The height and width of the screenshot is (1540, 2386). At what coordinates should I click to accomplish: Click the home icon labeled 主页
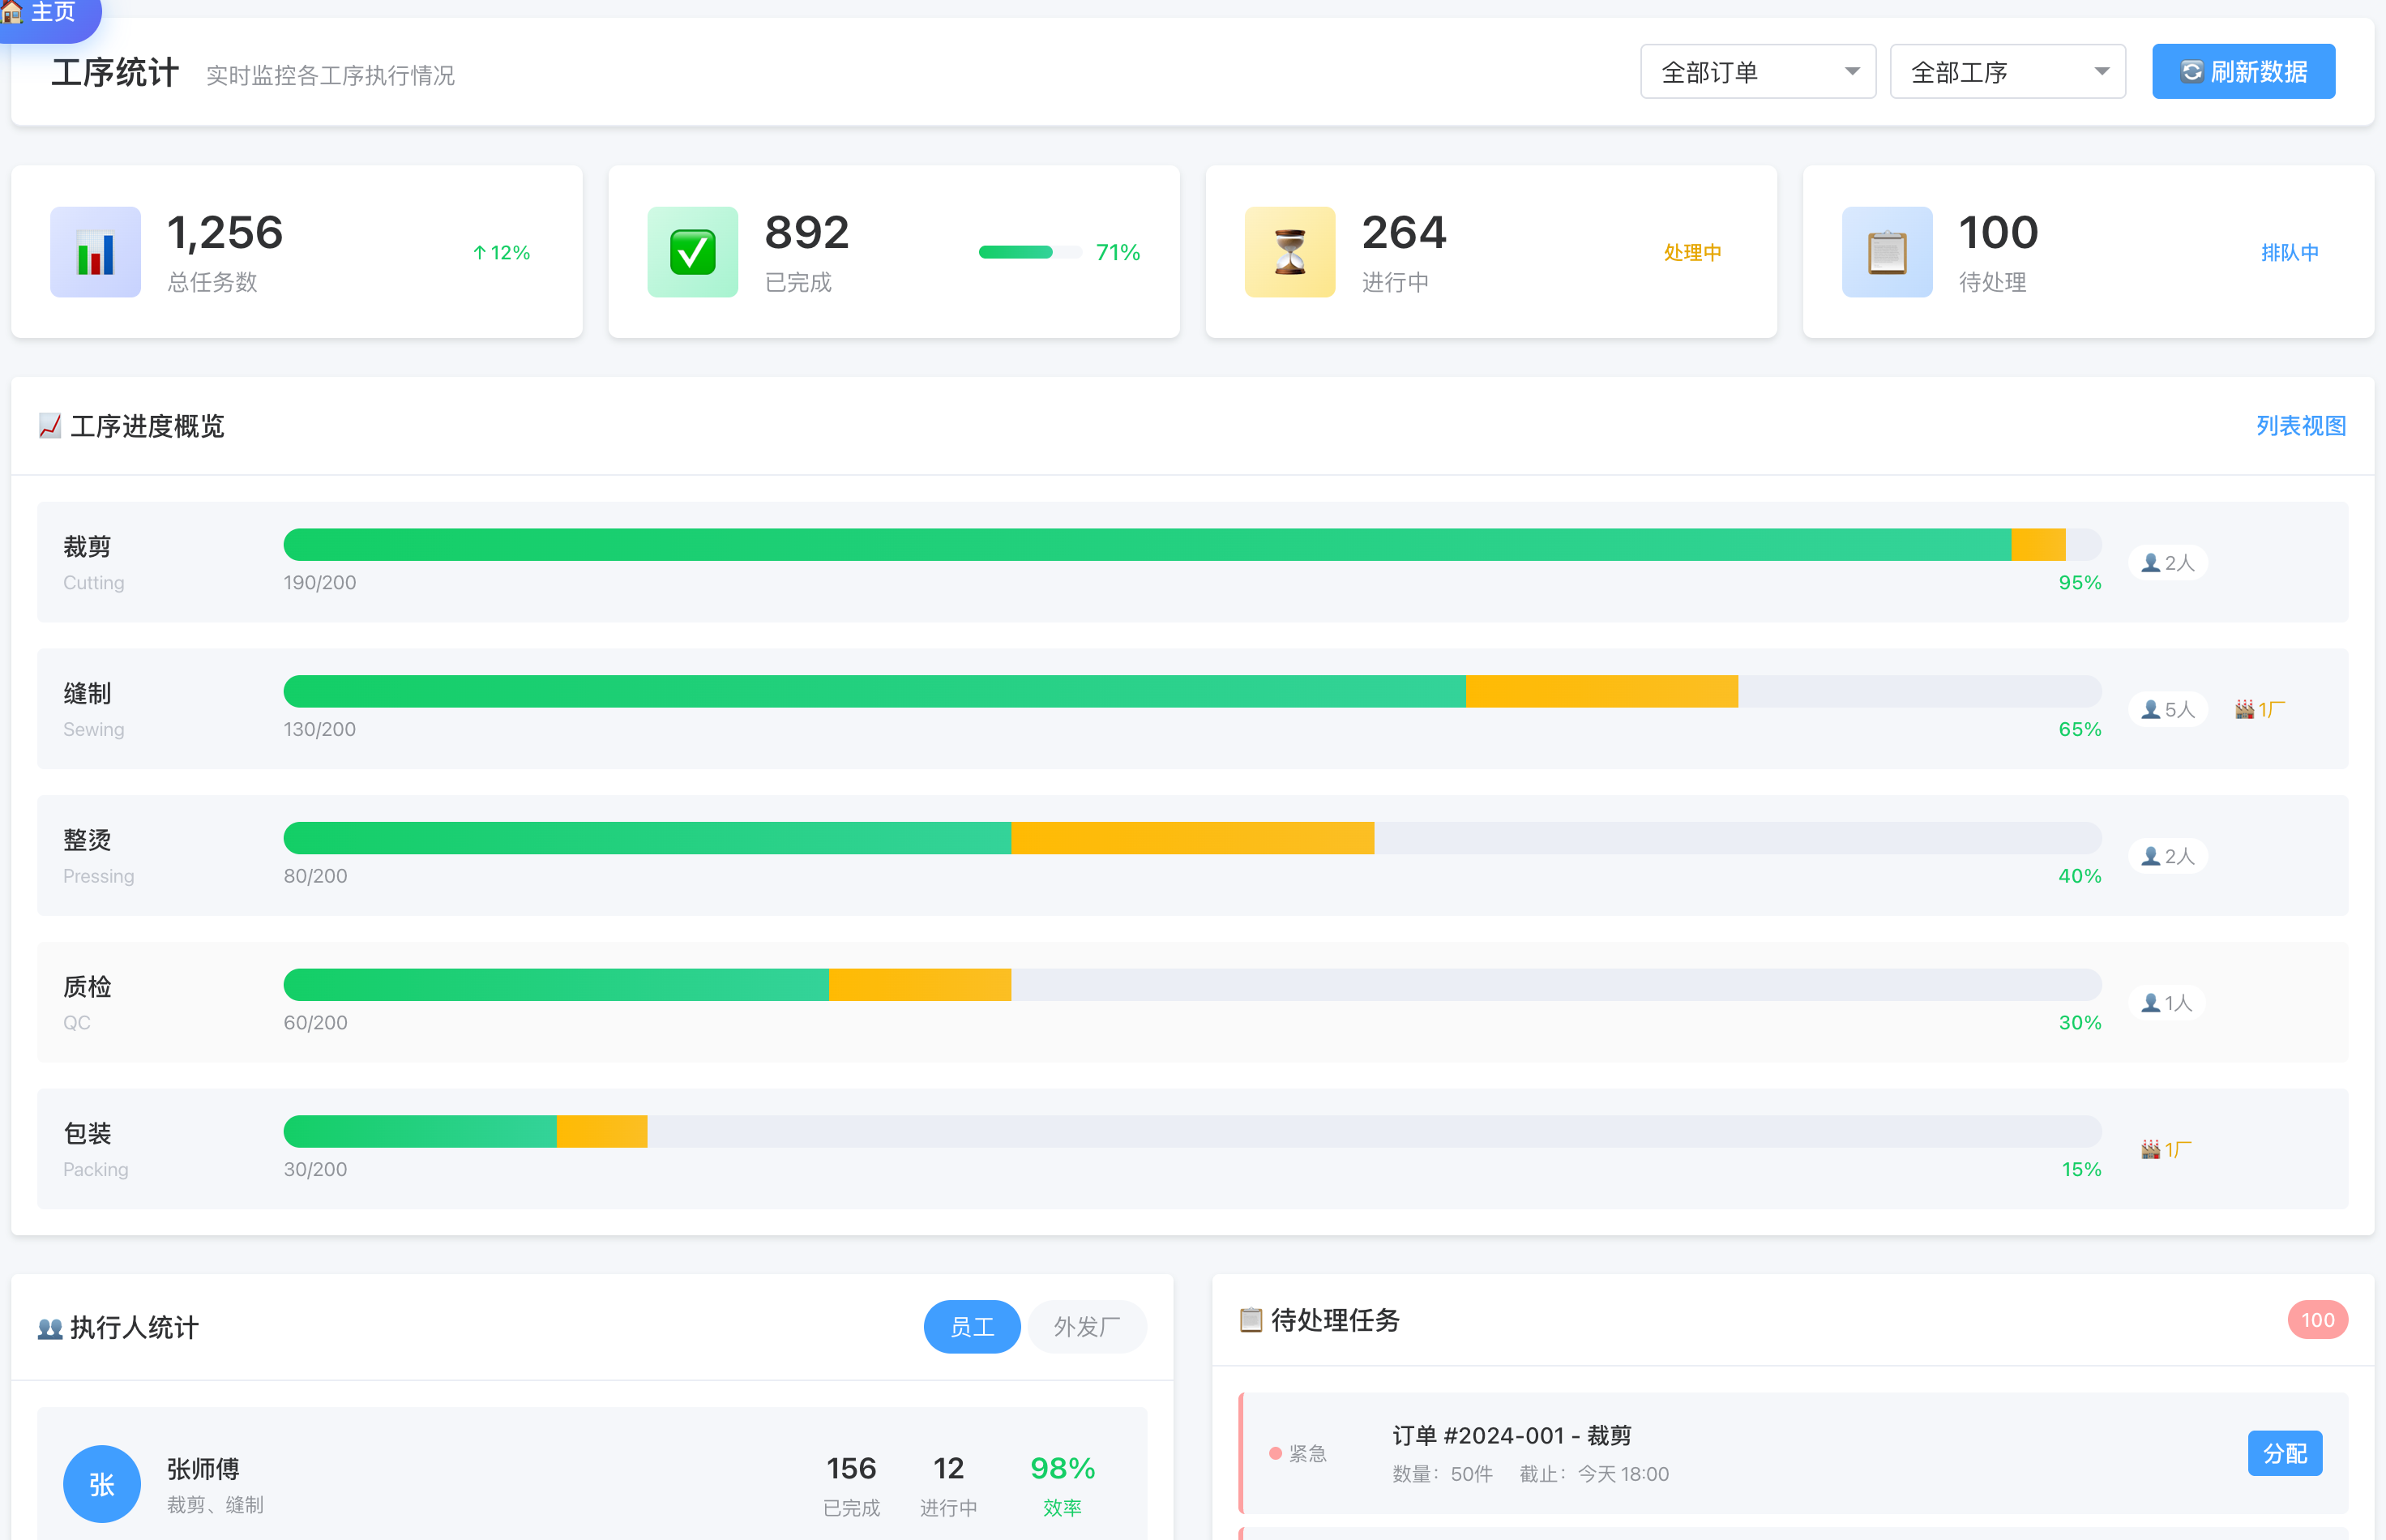click(12, 12)
